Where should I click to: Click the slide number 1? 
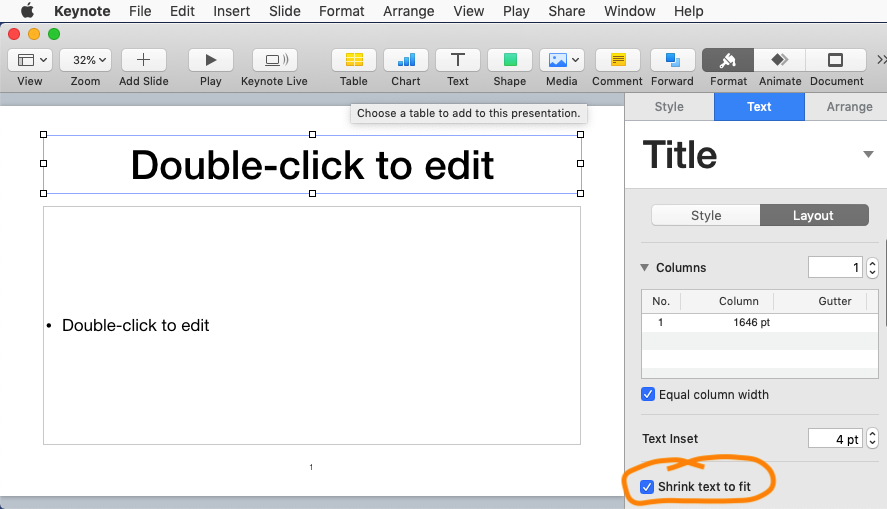click(x=311, y=467)
